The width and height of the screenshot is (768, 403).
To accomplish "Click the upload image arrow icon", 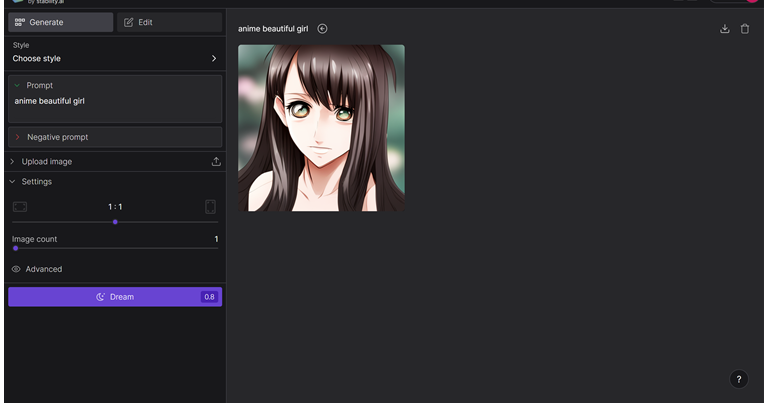I will [x=216, y=161].
